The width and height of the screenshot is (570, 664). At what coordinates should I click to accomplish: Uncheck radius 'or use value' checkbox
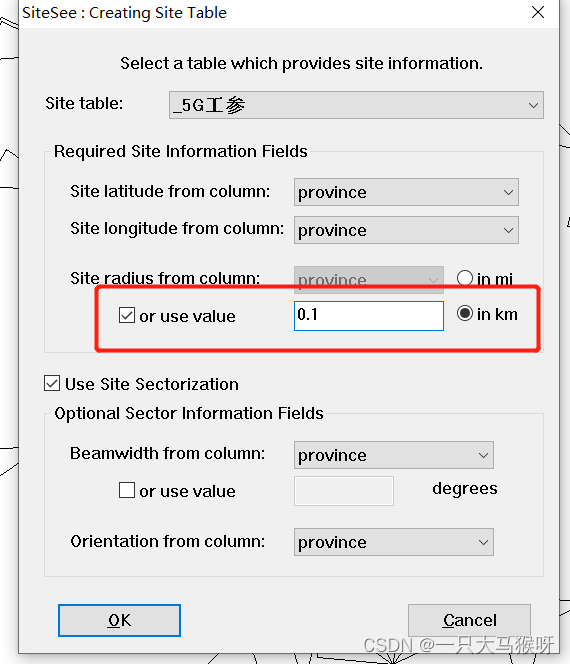coord(127,315)
